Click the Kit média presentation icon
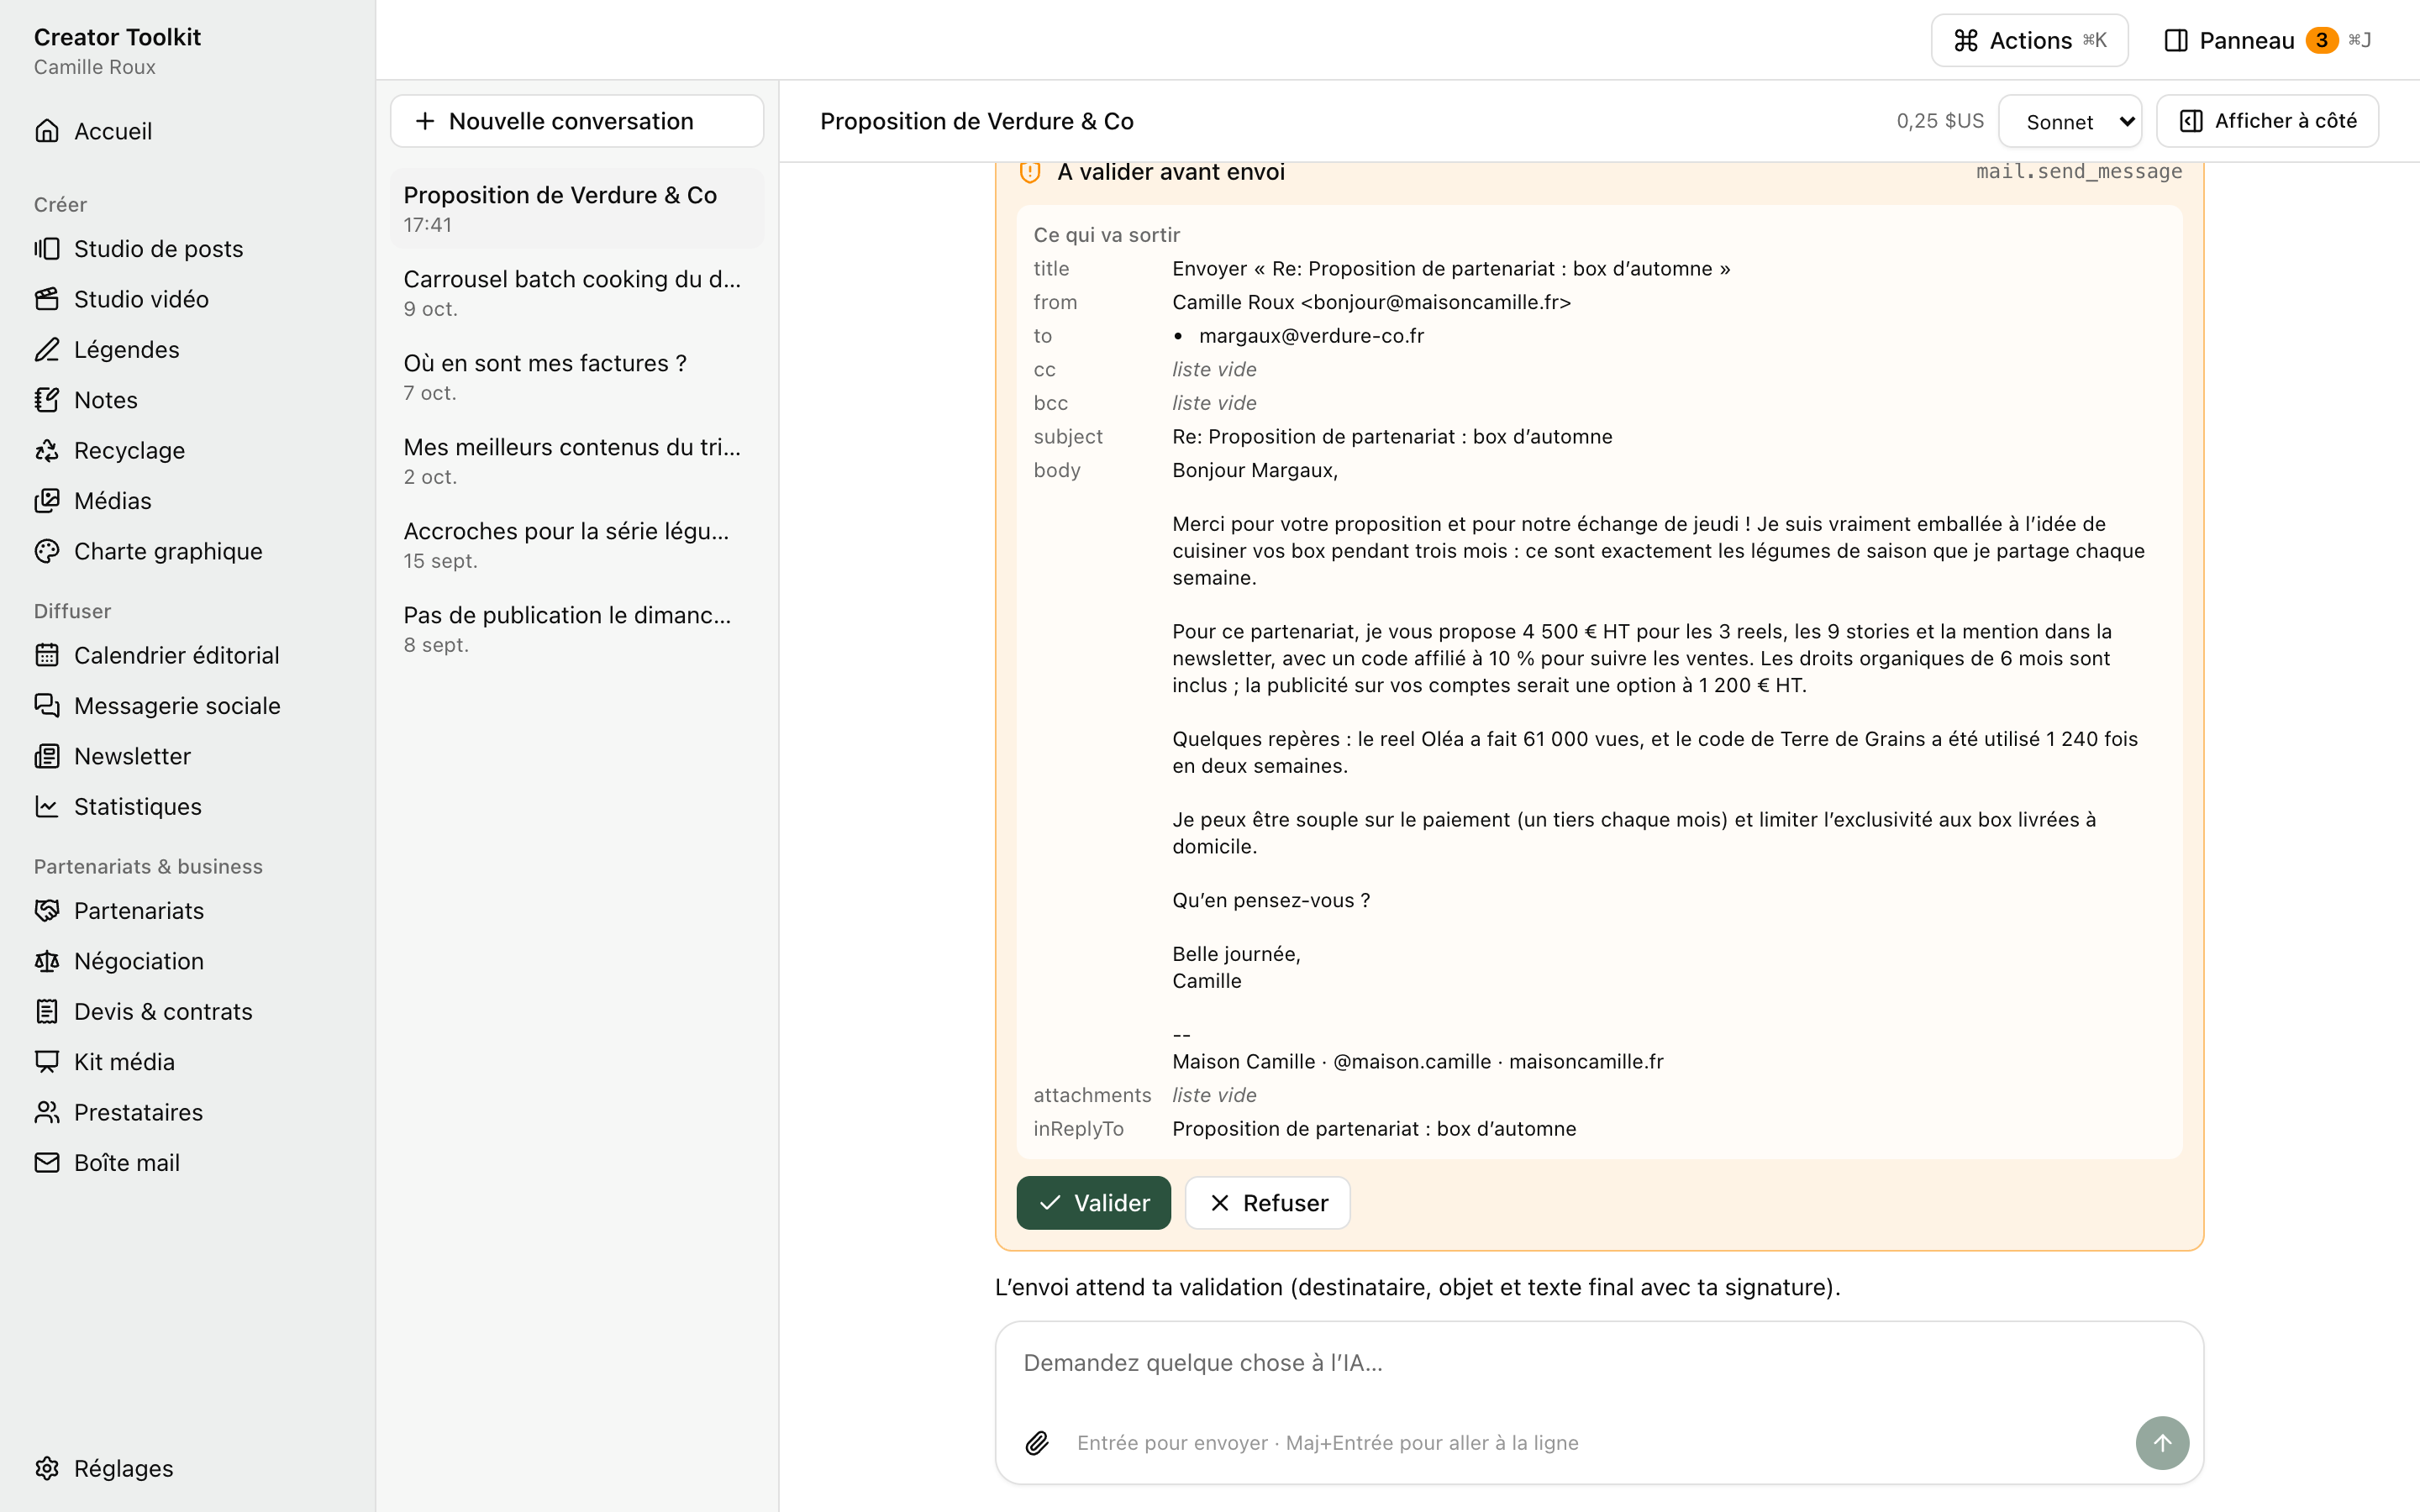 (x=47, y=1062)
